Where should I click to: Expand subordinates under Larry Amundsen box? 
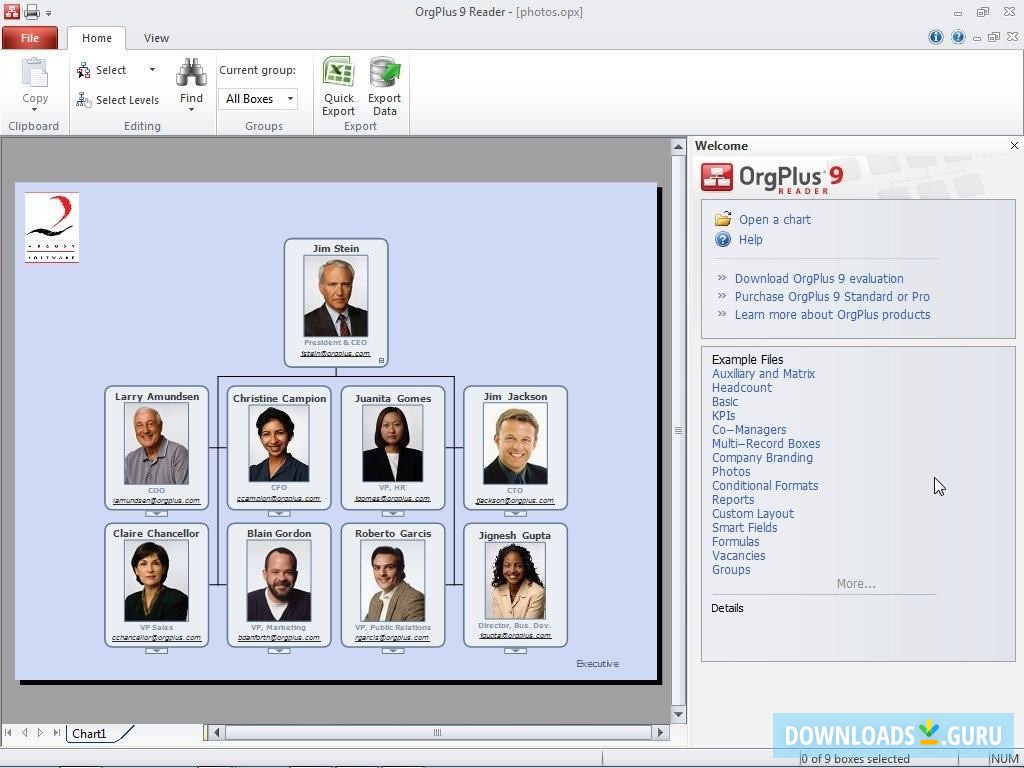click(x=156, y=514)
